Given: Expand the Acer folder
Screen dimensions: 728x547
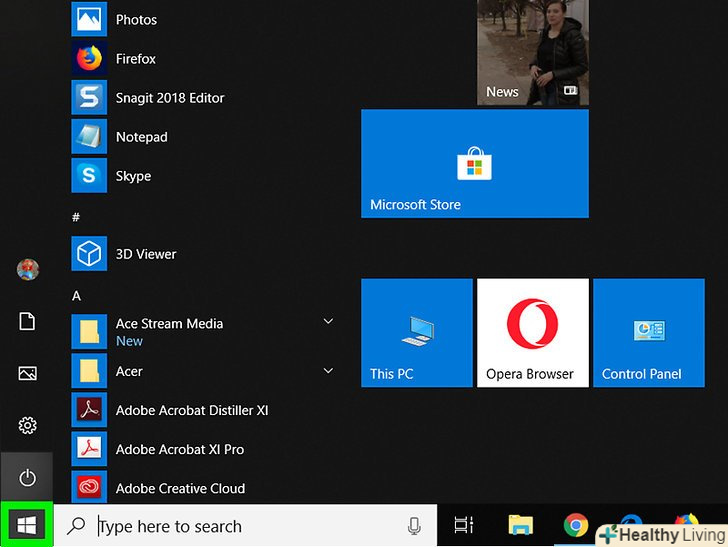Looking at the screenshot, I should coord(327,371).
